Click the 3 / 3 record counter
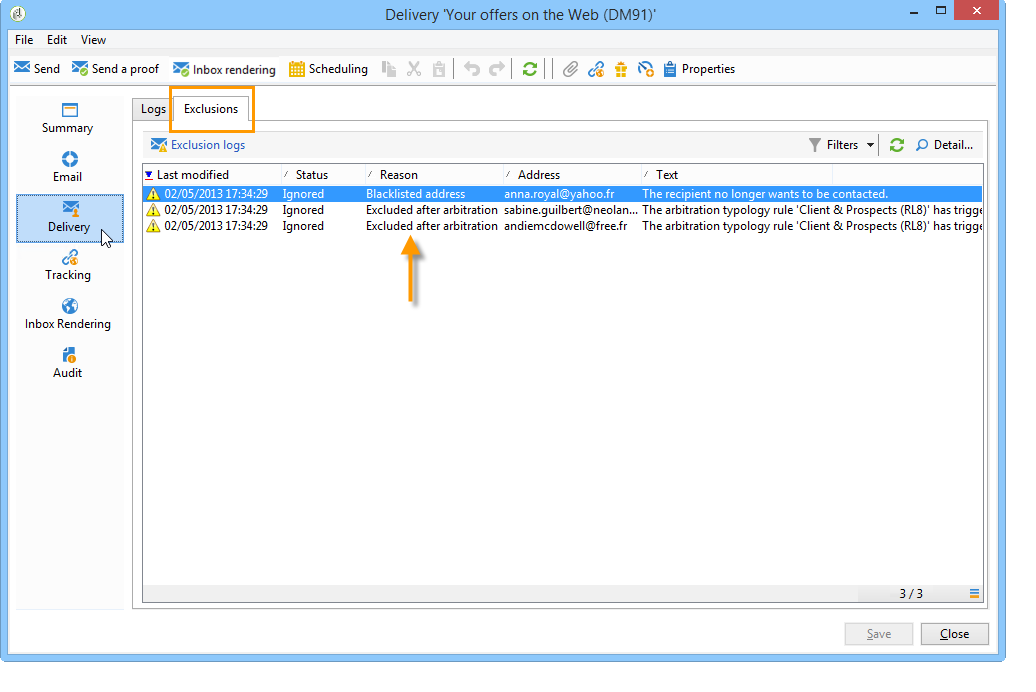The width and height of the screenshot is (1036, 692). coord(911,594)
